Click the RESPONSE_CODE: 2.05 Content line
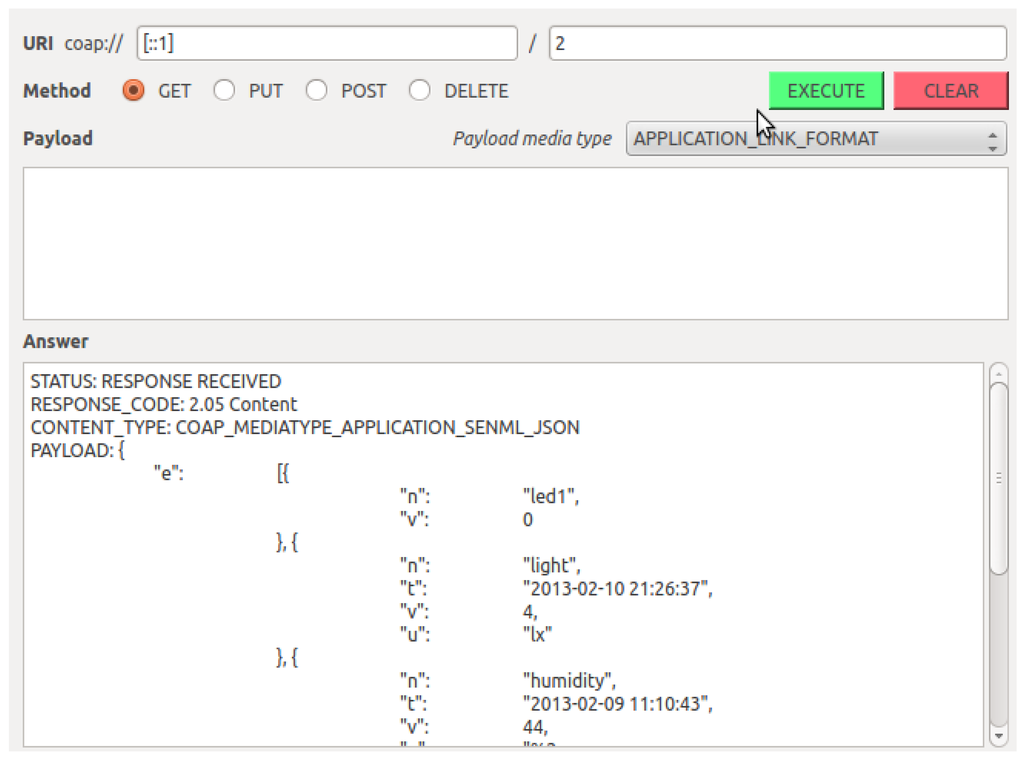This screenshot has height=763, width=1024. tap(164, 405)
